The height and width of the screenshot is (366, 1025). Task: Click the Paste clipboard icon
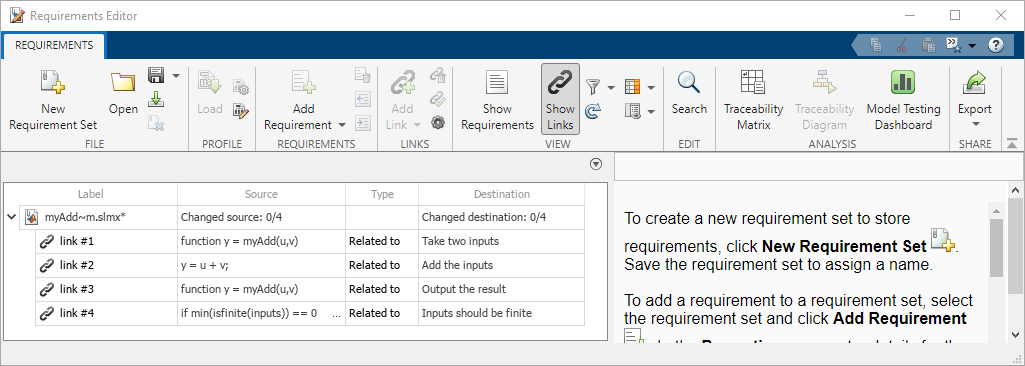(x=928, y=45)
